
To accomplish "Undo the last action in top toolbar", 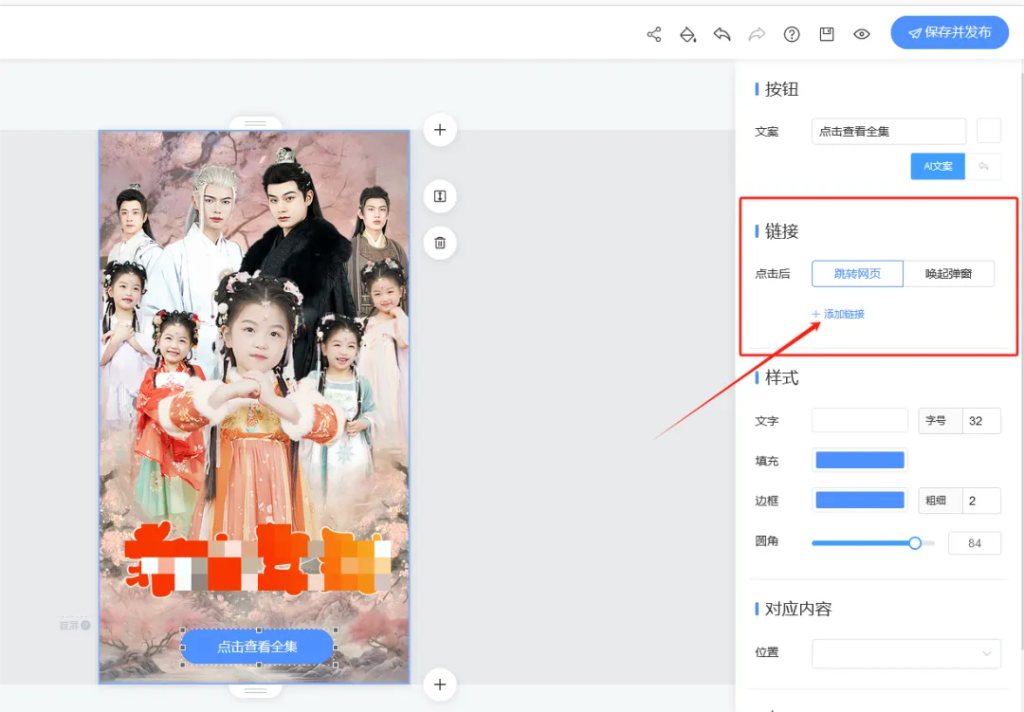I will [x=722, y=34].
